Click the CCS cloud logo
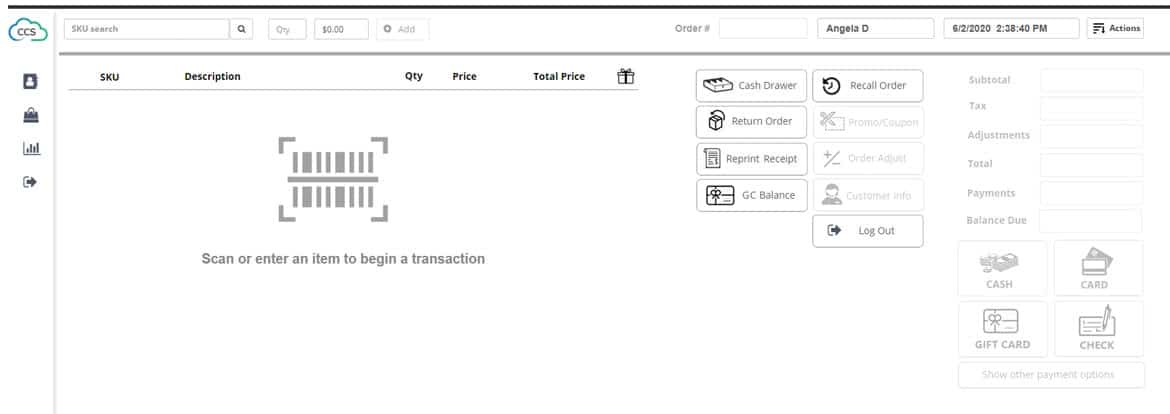Viewport: 1170px width, 414px height. (x=28, y=31)
